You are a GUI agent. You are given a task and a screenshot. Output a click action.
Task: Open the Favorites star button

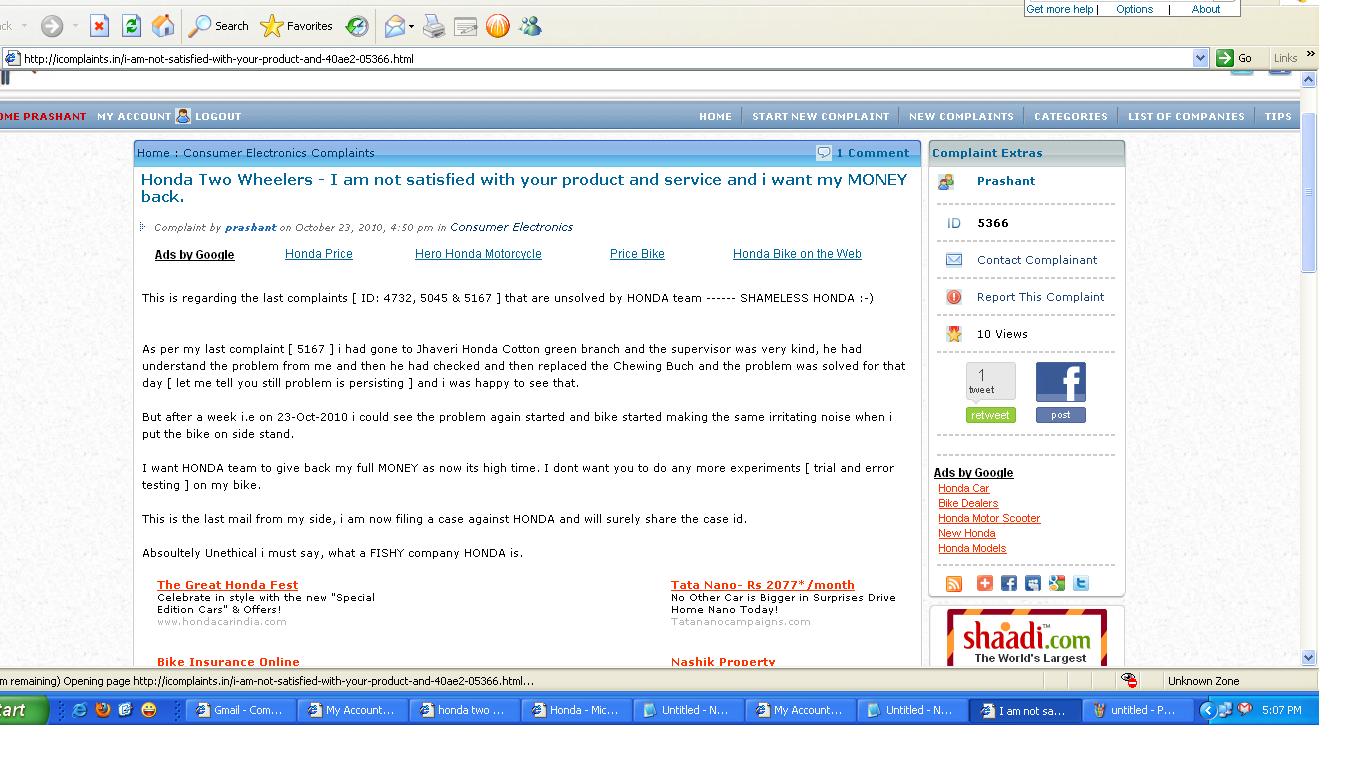coord(297,26)
